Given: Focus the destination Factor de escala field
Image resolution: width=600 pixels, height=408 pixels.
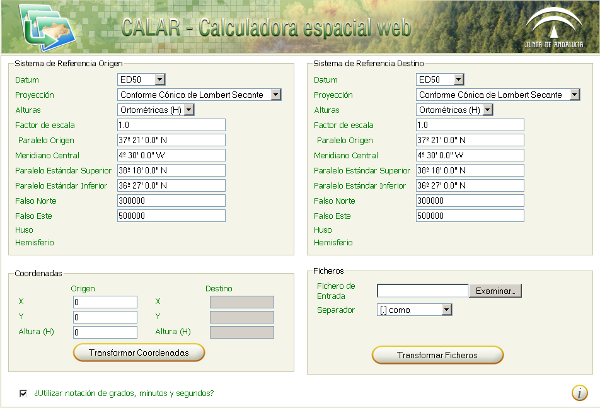Looking at the screenshot, I should 470,125.
